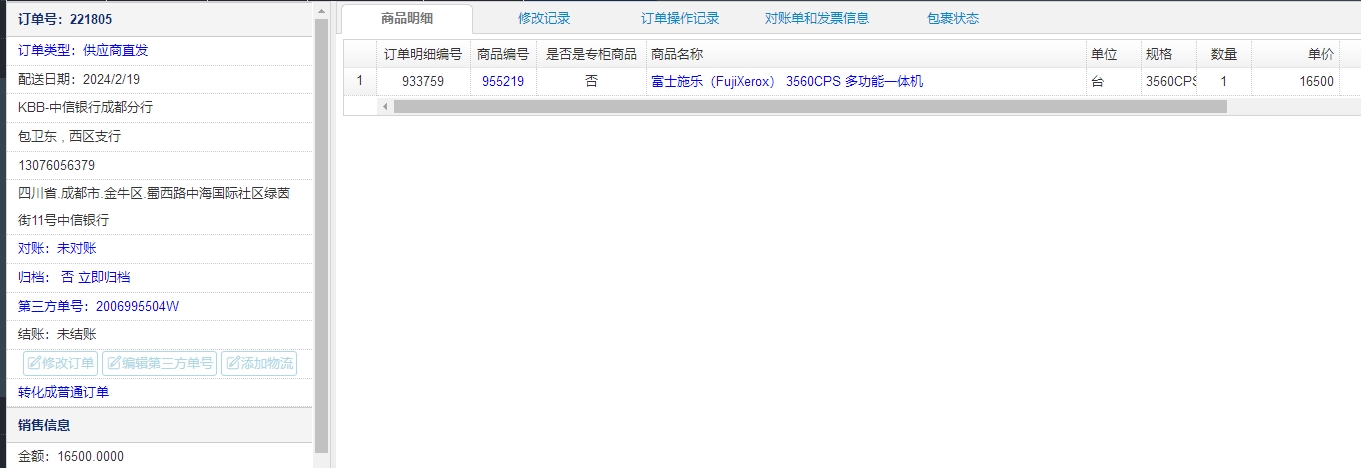1361x468 pixels.
Task: Open the 富士施乐 3560CPS product name link
Action: [787, 82]
